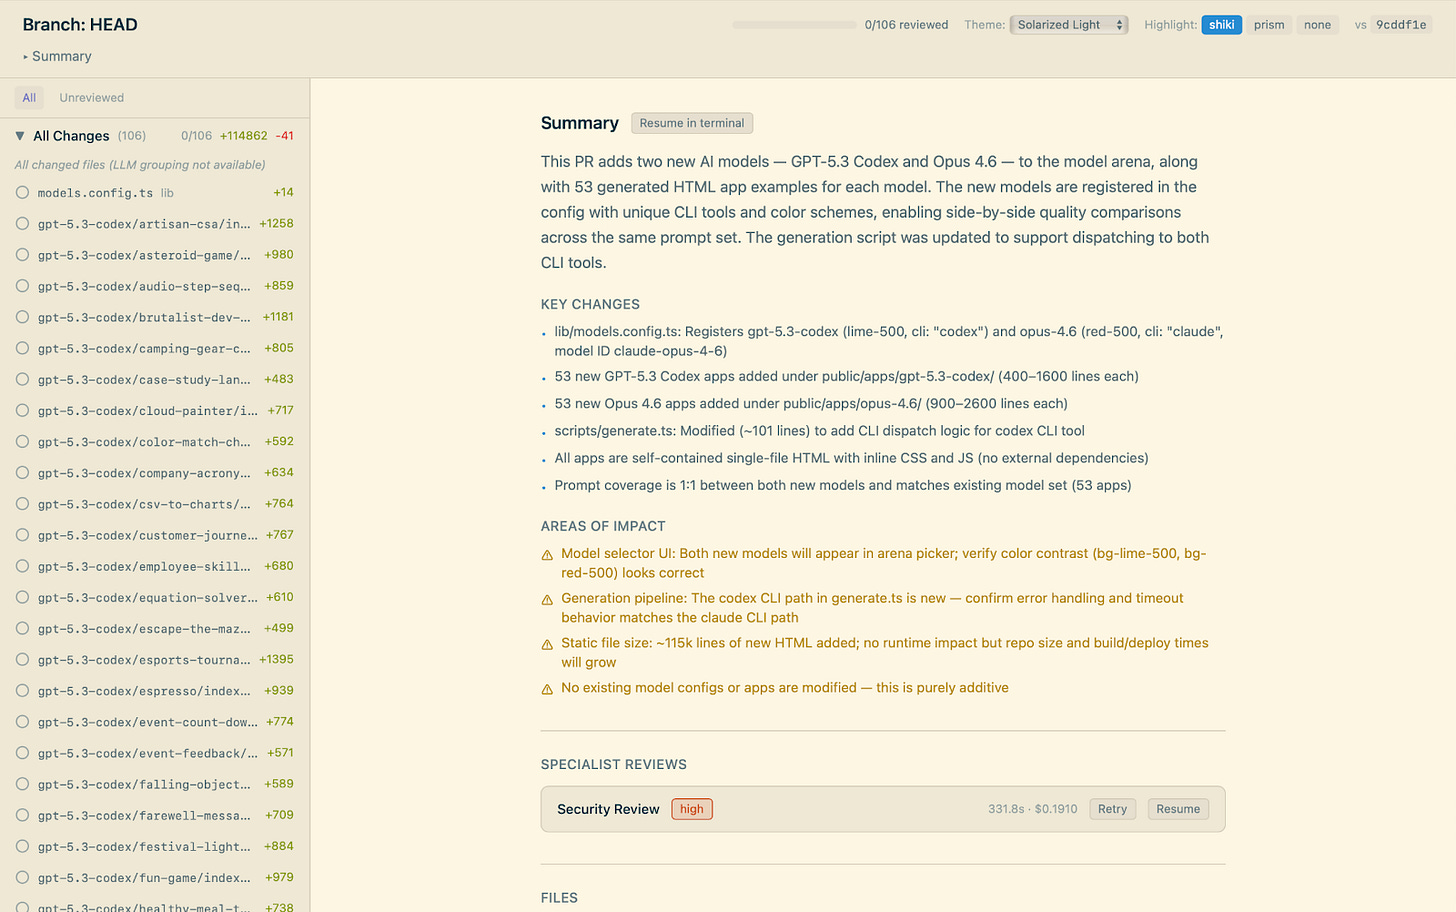
Task: Collapse the All Changes section
Action: click(18, 135)
